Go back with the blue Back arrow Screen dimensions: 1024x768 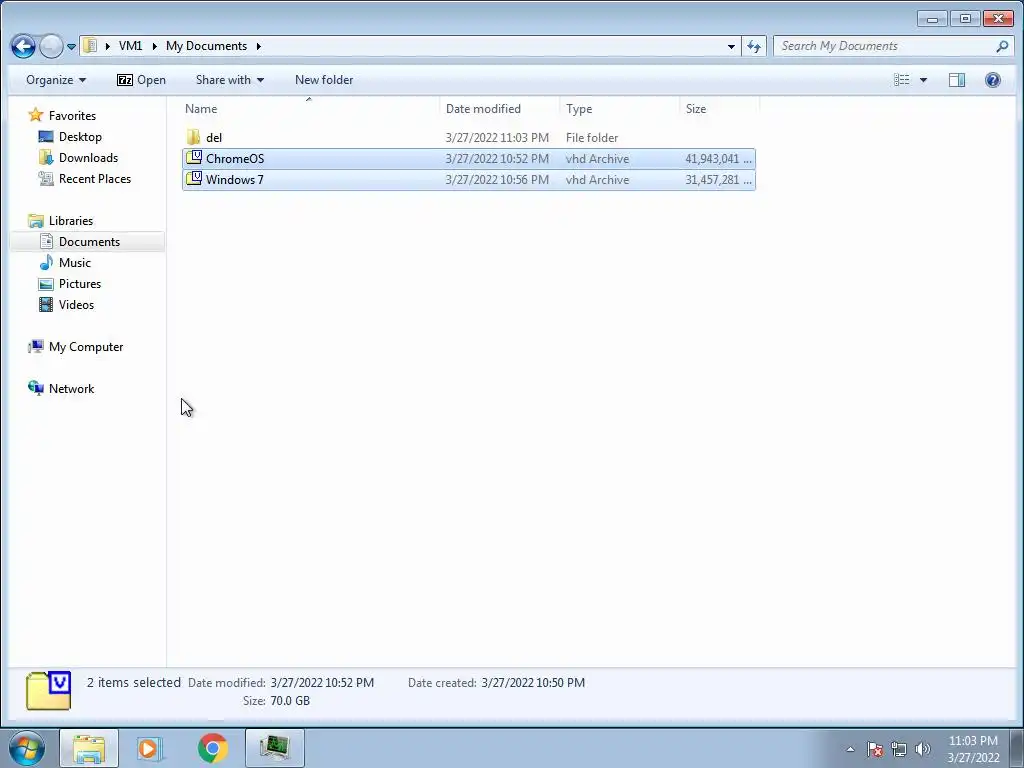click(24, 46)
